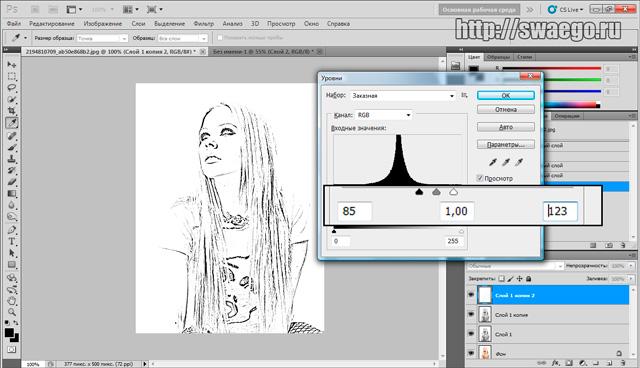
Task: Select the Blur tool
Action: 11,205
